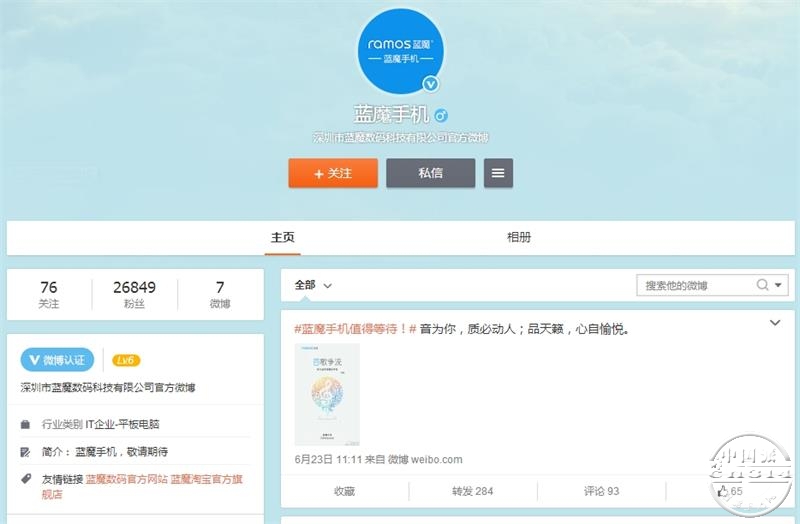Open the 微博 weibo.com source link
The height and width of the screenshot is (524, 800).
tap(425, 459)
